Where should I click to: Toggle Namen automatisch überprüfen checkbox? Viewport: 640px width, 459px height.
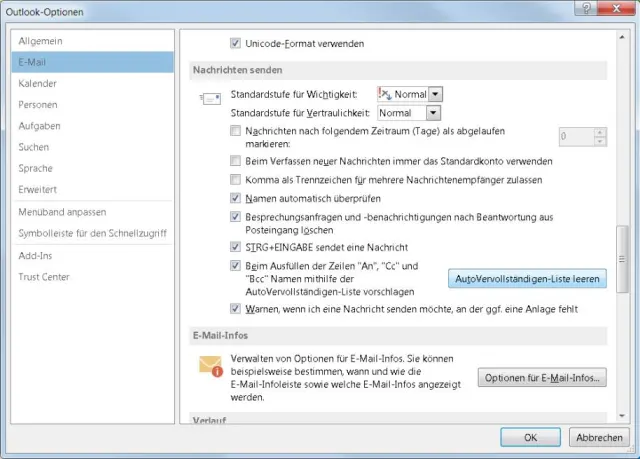click(235, 198)
